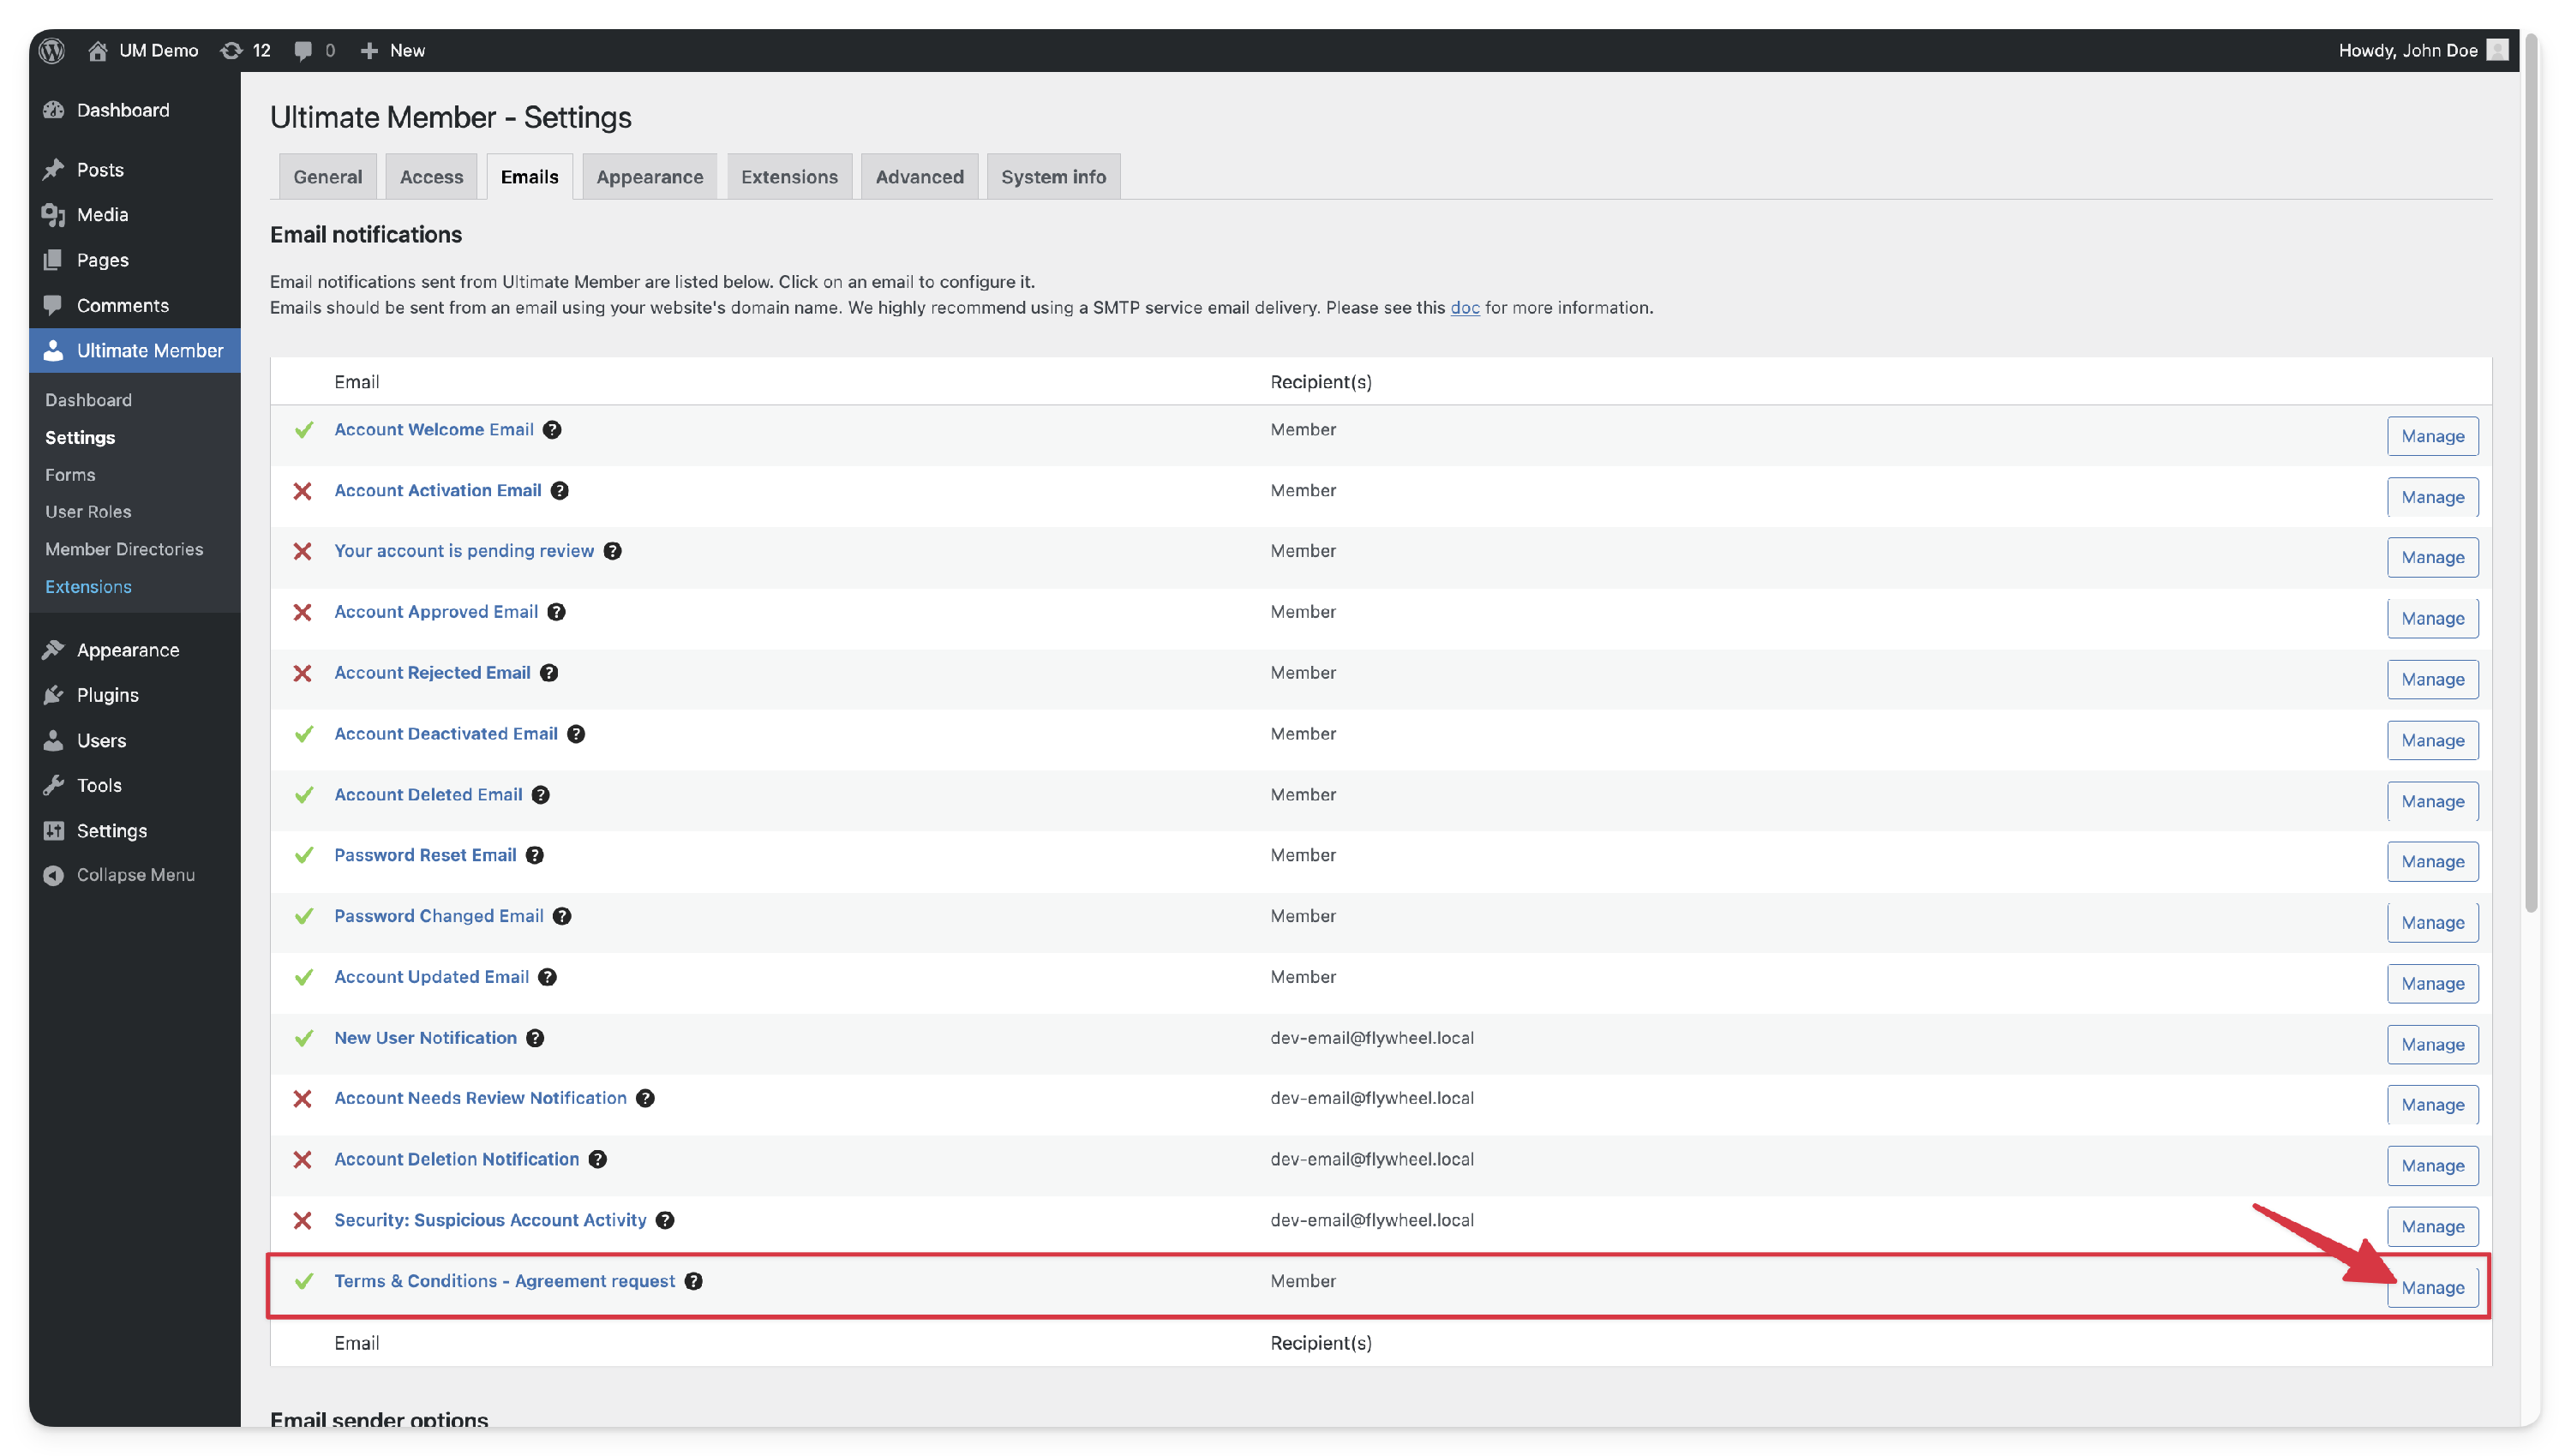This screenshot has height=1456, width=2571.
Task: Click help icon beside Account Welcome Email
Action: (x=552, y=430)
